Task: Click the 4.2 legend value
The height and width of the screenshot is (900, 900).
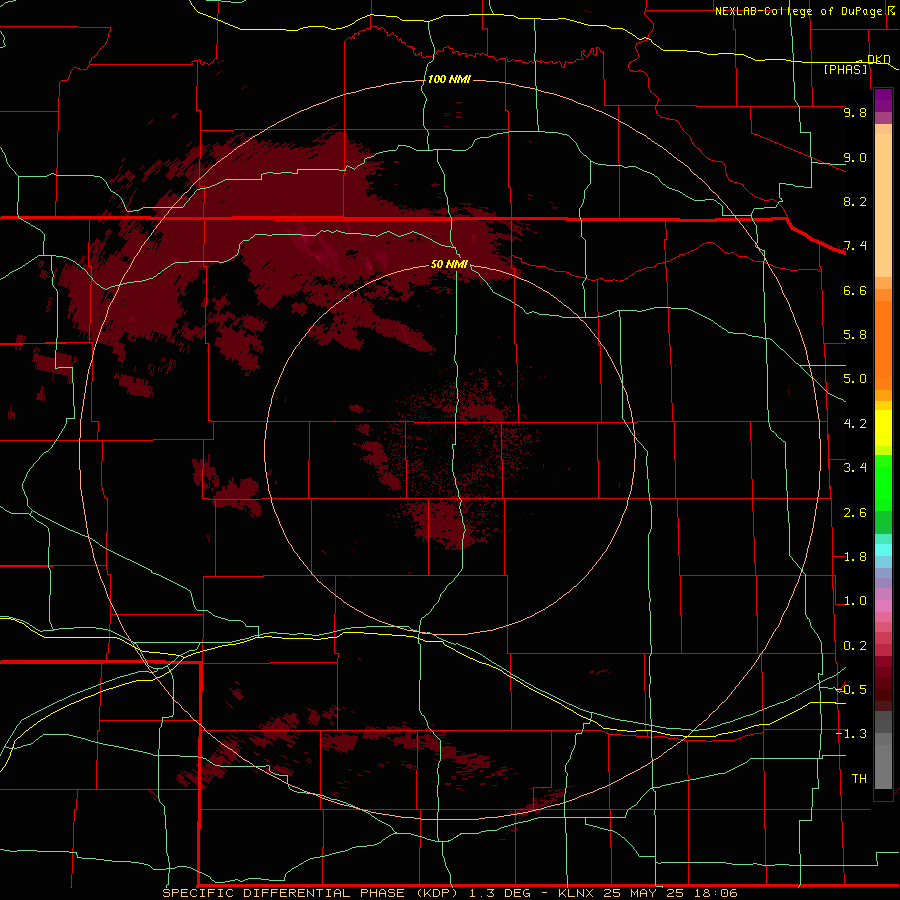Action: click(855, 424)
